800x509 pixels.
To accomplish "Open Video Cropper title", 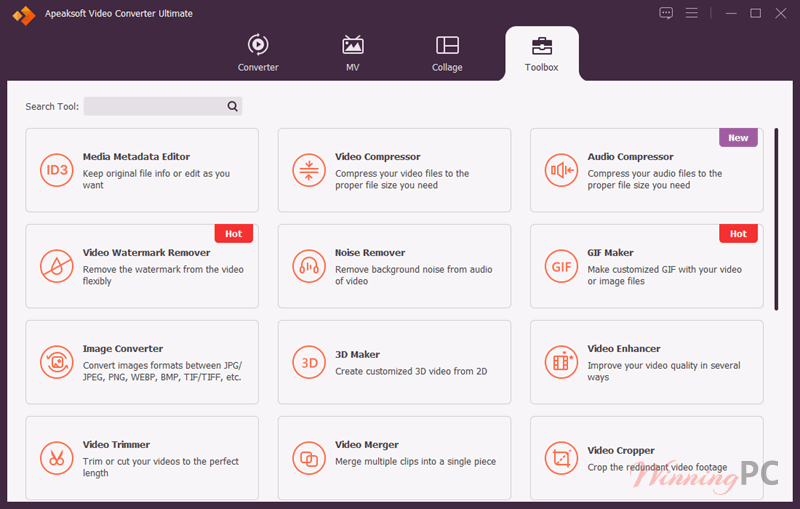I will coord(621,450).
